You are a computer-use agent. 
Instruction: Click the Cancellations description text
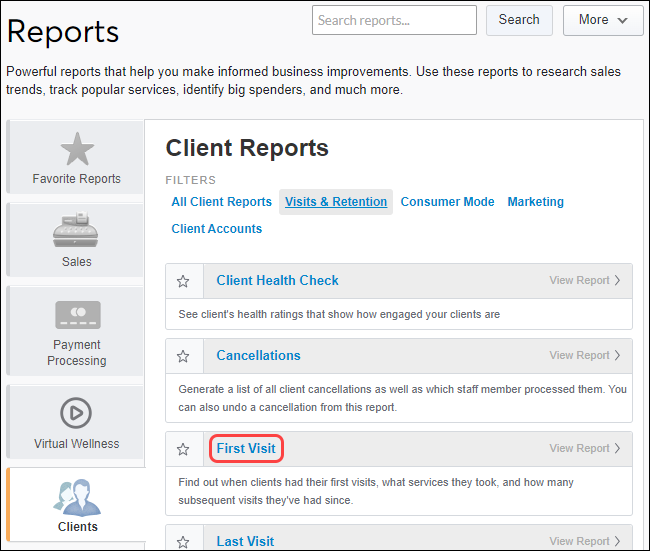coord(402,398)
